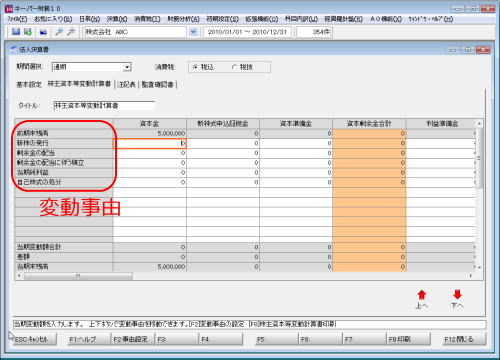The height and width of the screenshot is (360, 500).
Task: Click the vertical scrollbar down arrow
Action: (x=479, y=267)
